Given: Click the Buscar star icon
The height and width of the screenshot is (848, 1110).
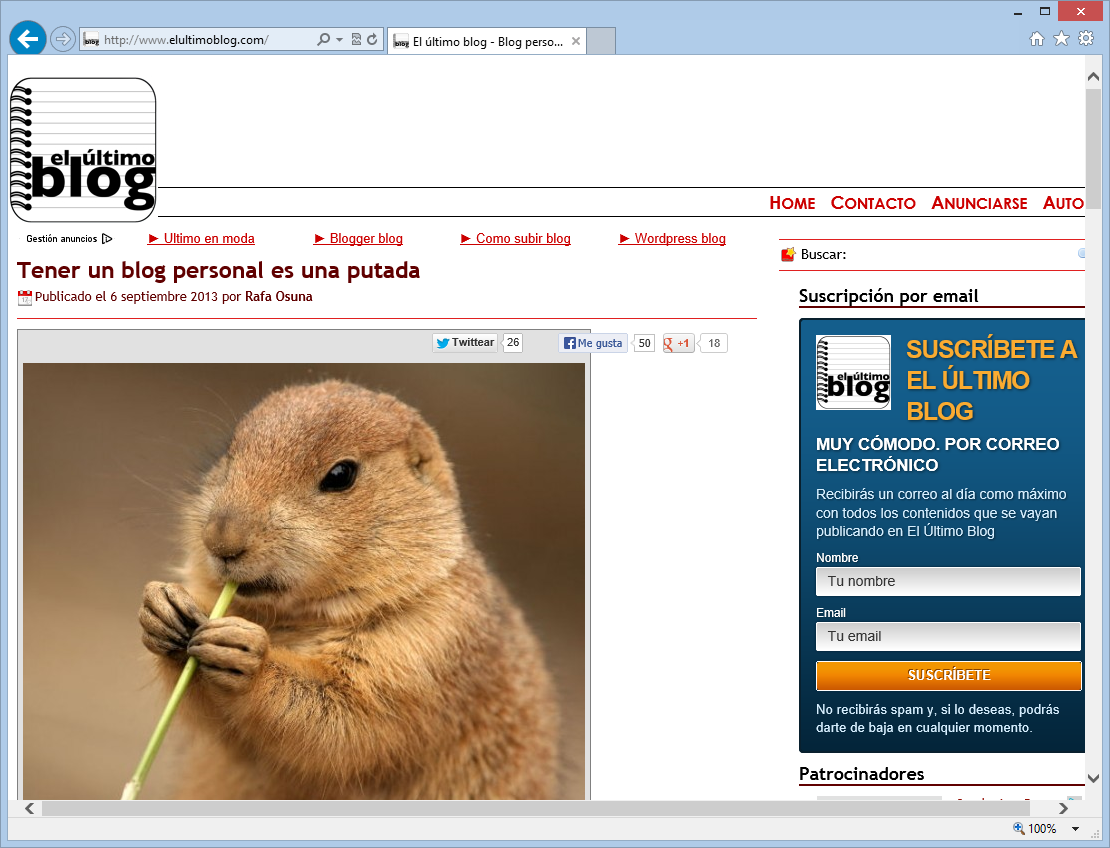Looking at the screenshot, I should (788, 254).
